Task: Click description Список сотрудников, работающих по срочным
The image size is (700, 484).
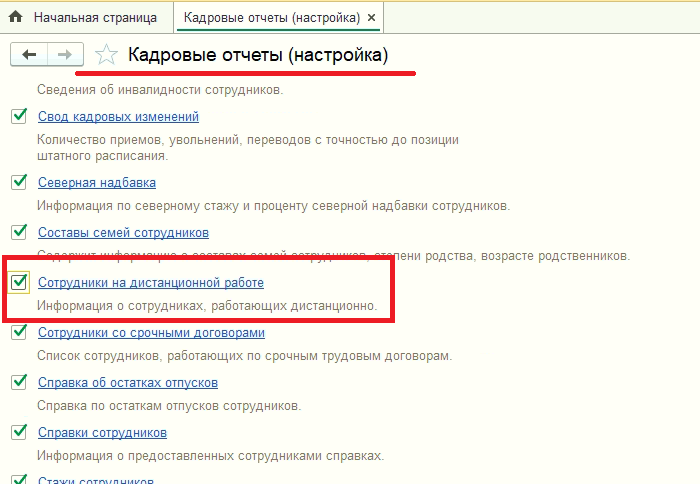Action: click(245, 356)
